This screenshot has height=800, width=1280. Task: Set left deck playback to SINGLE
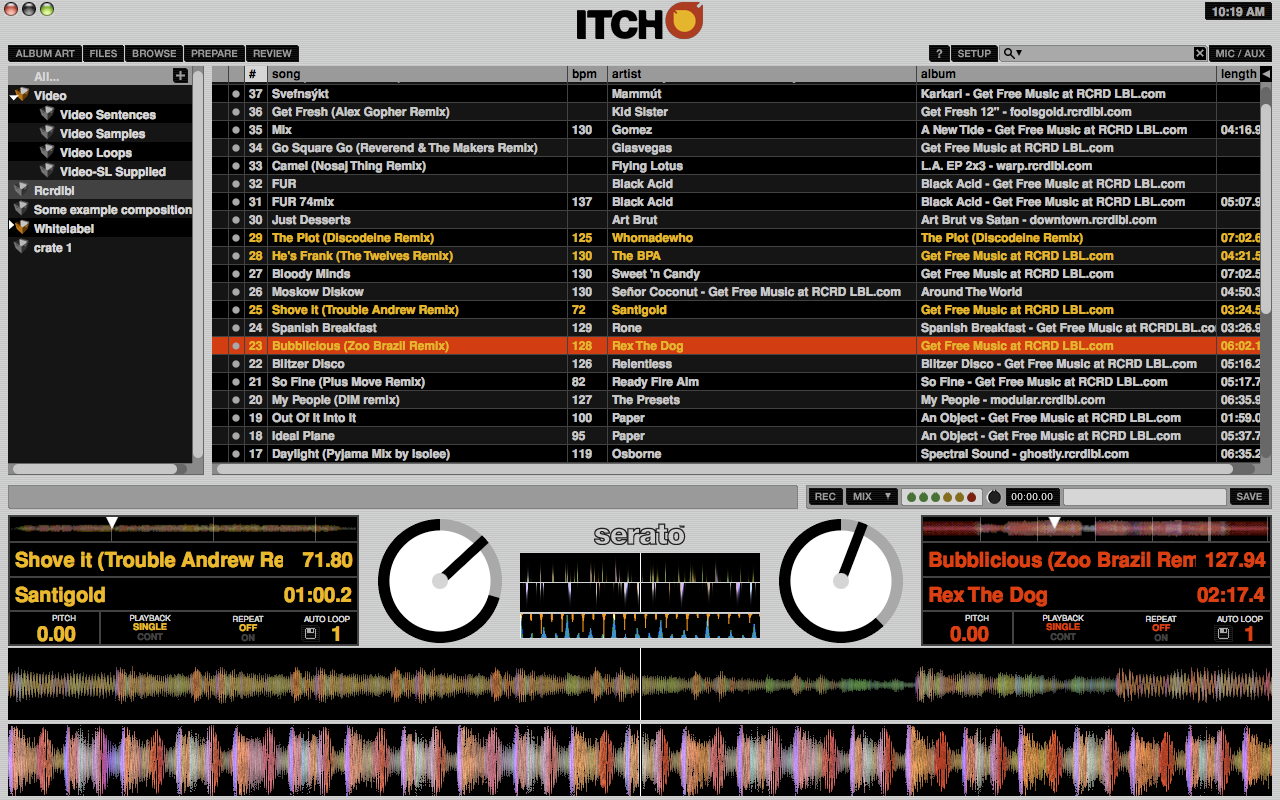point(150,627)
